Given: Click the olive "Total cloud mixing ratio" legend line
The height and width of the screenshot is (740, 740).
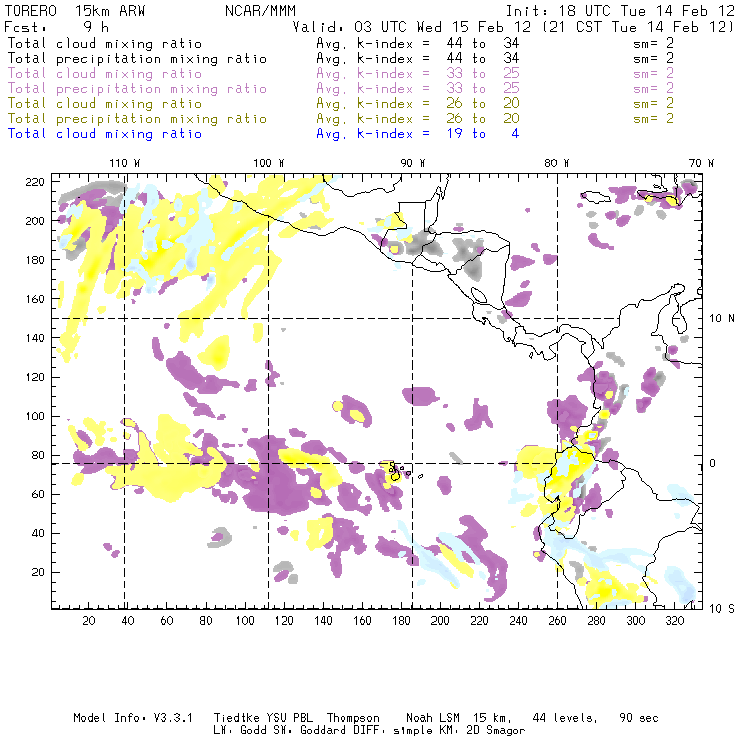Looking at the screenshot, I should tap(105, 104).
